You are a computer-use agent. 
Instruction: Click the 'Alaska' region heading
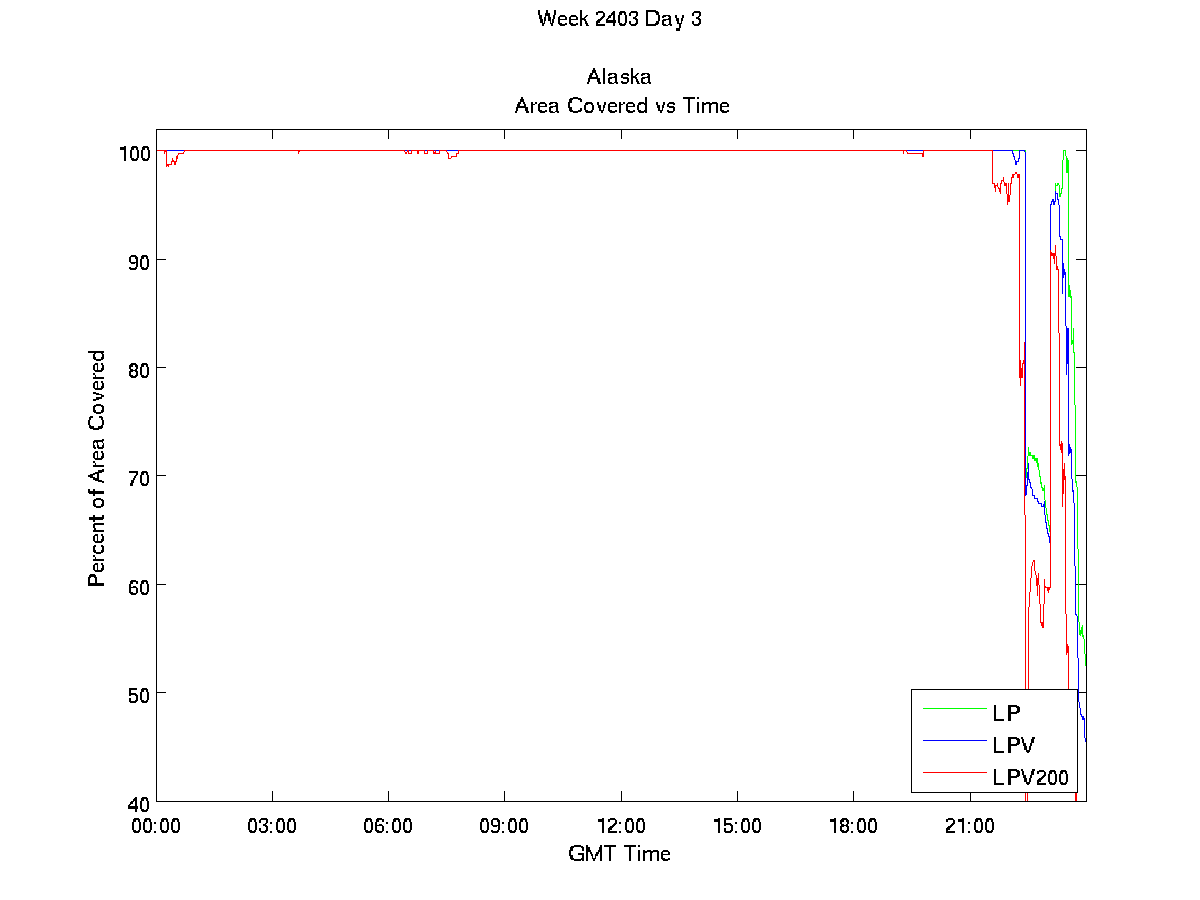[619, 77]
